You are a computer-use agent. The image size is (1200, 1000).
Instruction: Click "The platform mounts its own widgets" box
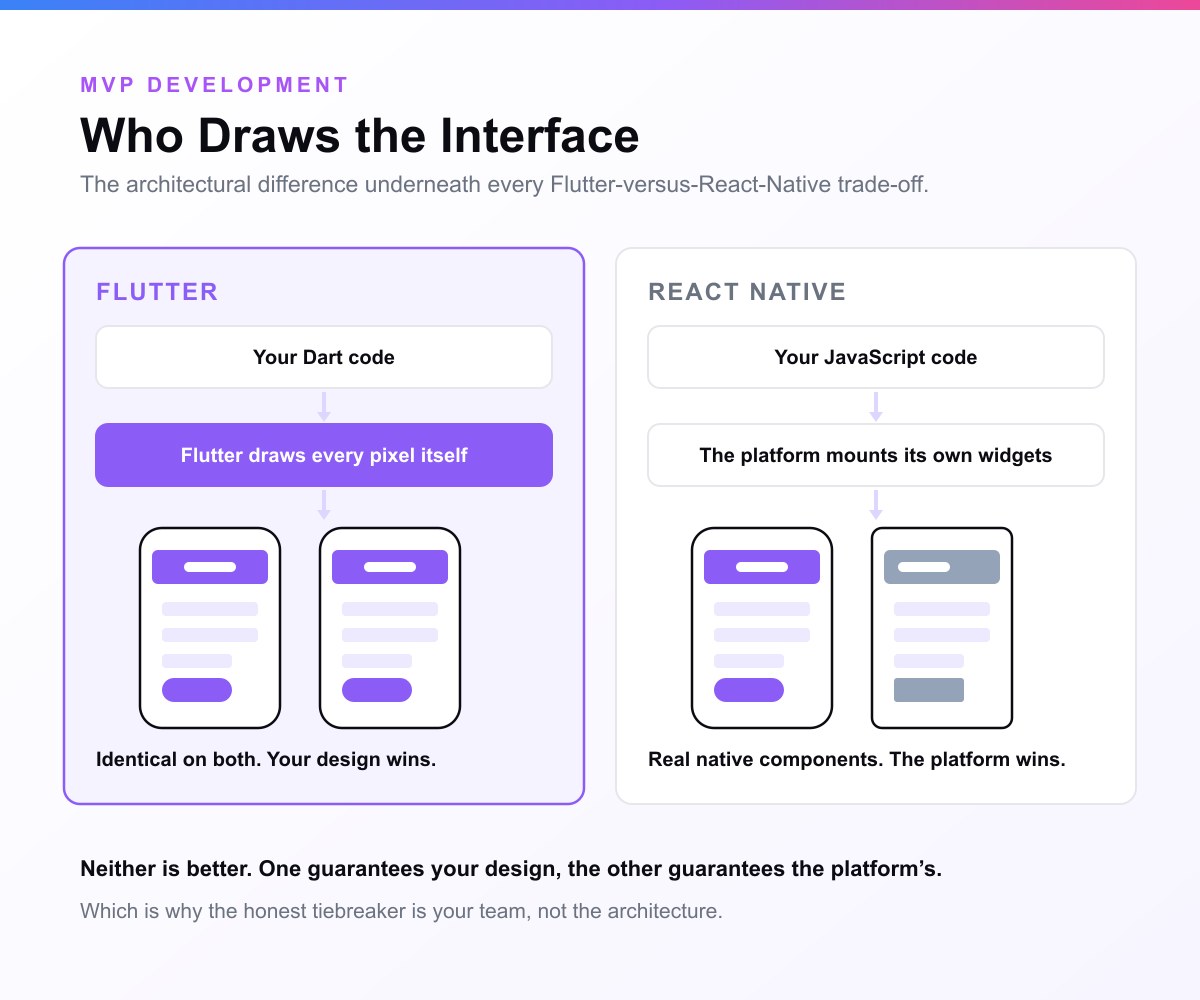(876, 455)
